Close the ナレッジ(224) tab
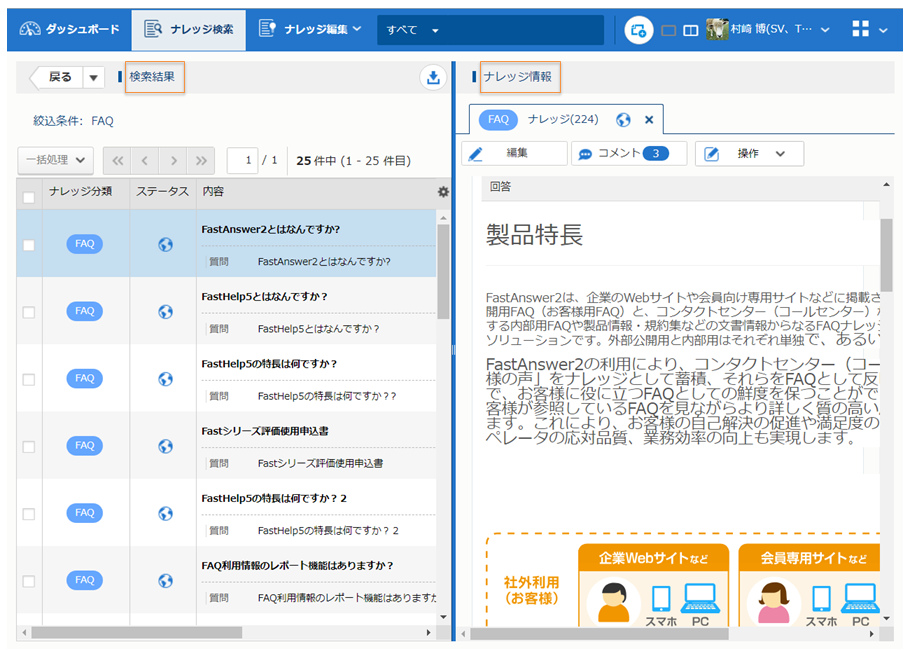The height and width of the screenshot is (651, 909). [x=649, y=120]
